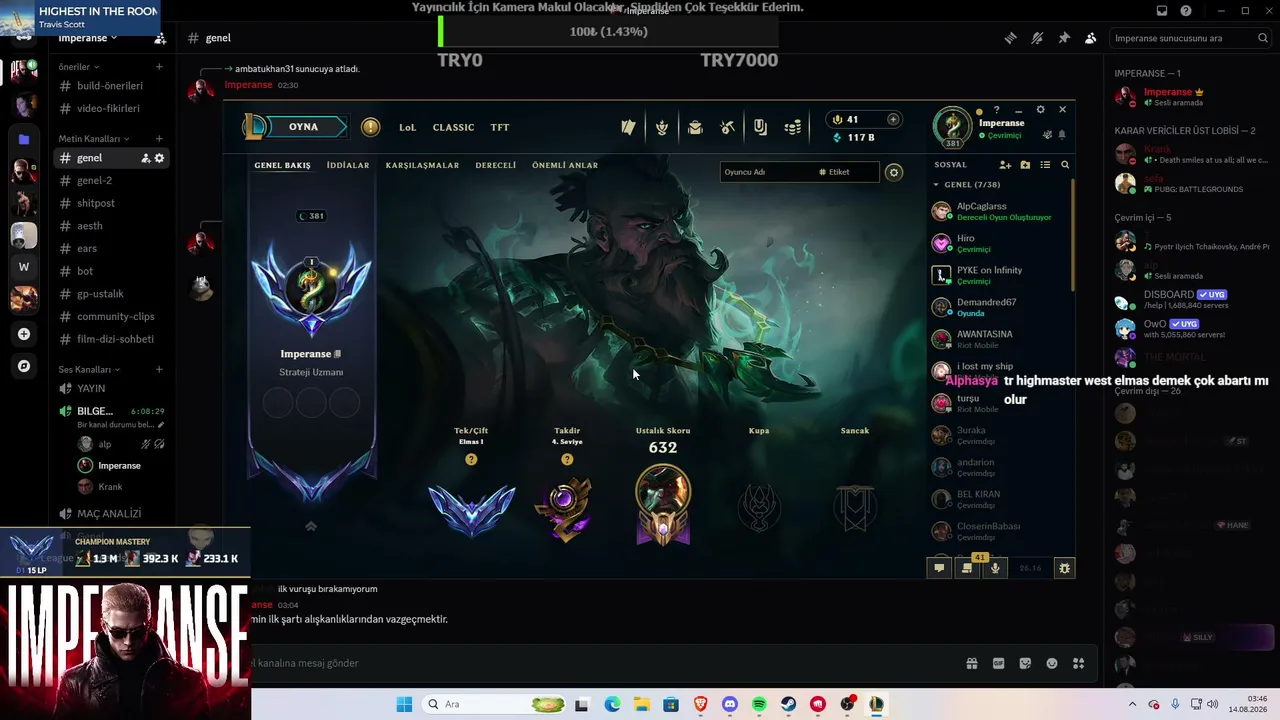Image resolution: width=1280 pixels, height=720 pixels.
Task: Open friend AlpCaglarss in friends list
Action: pos(1000,211)
